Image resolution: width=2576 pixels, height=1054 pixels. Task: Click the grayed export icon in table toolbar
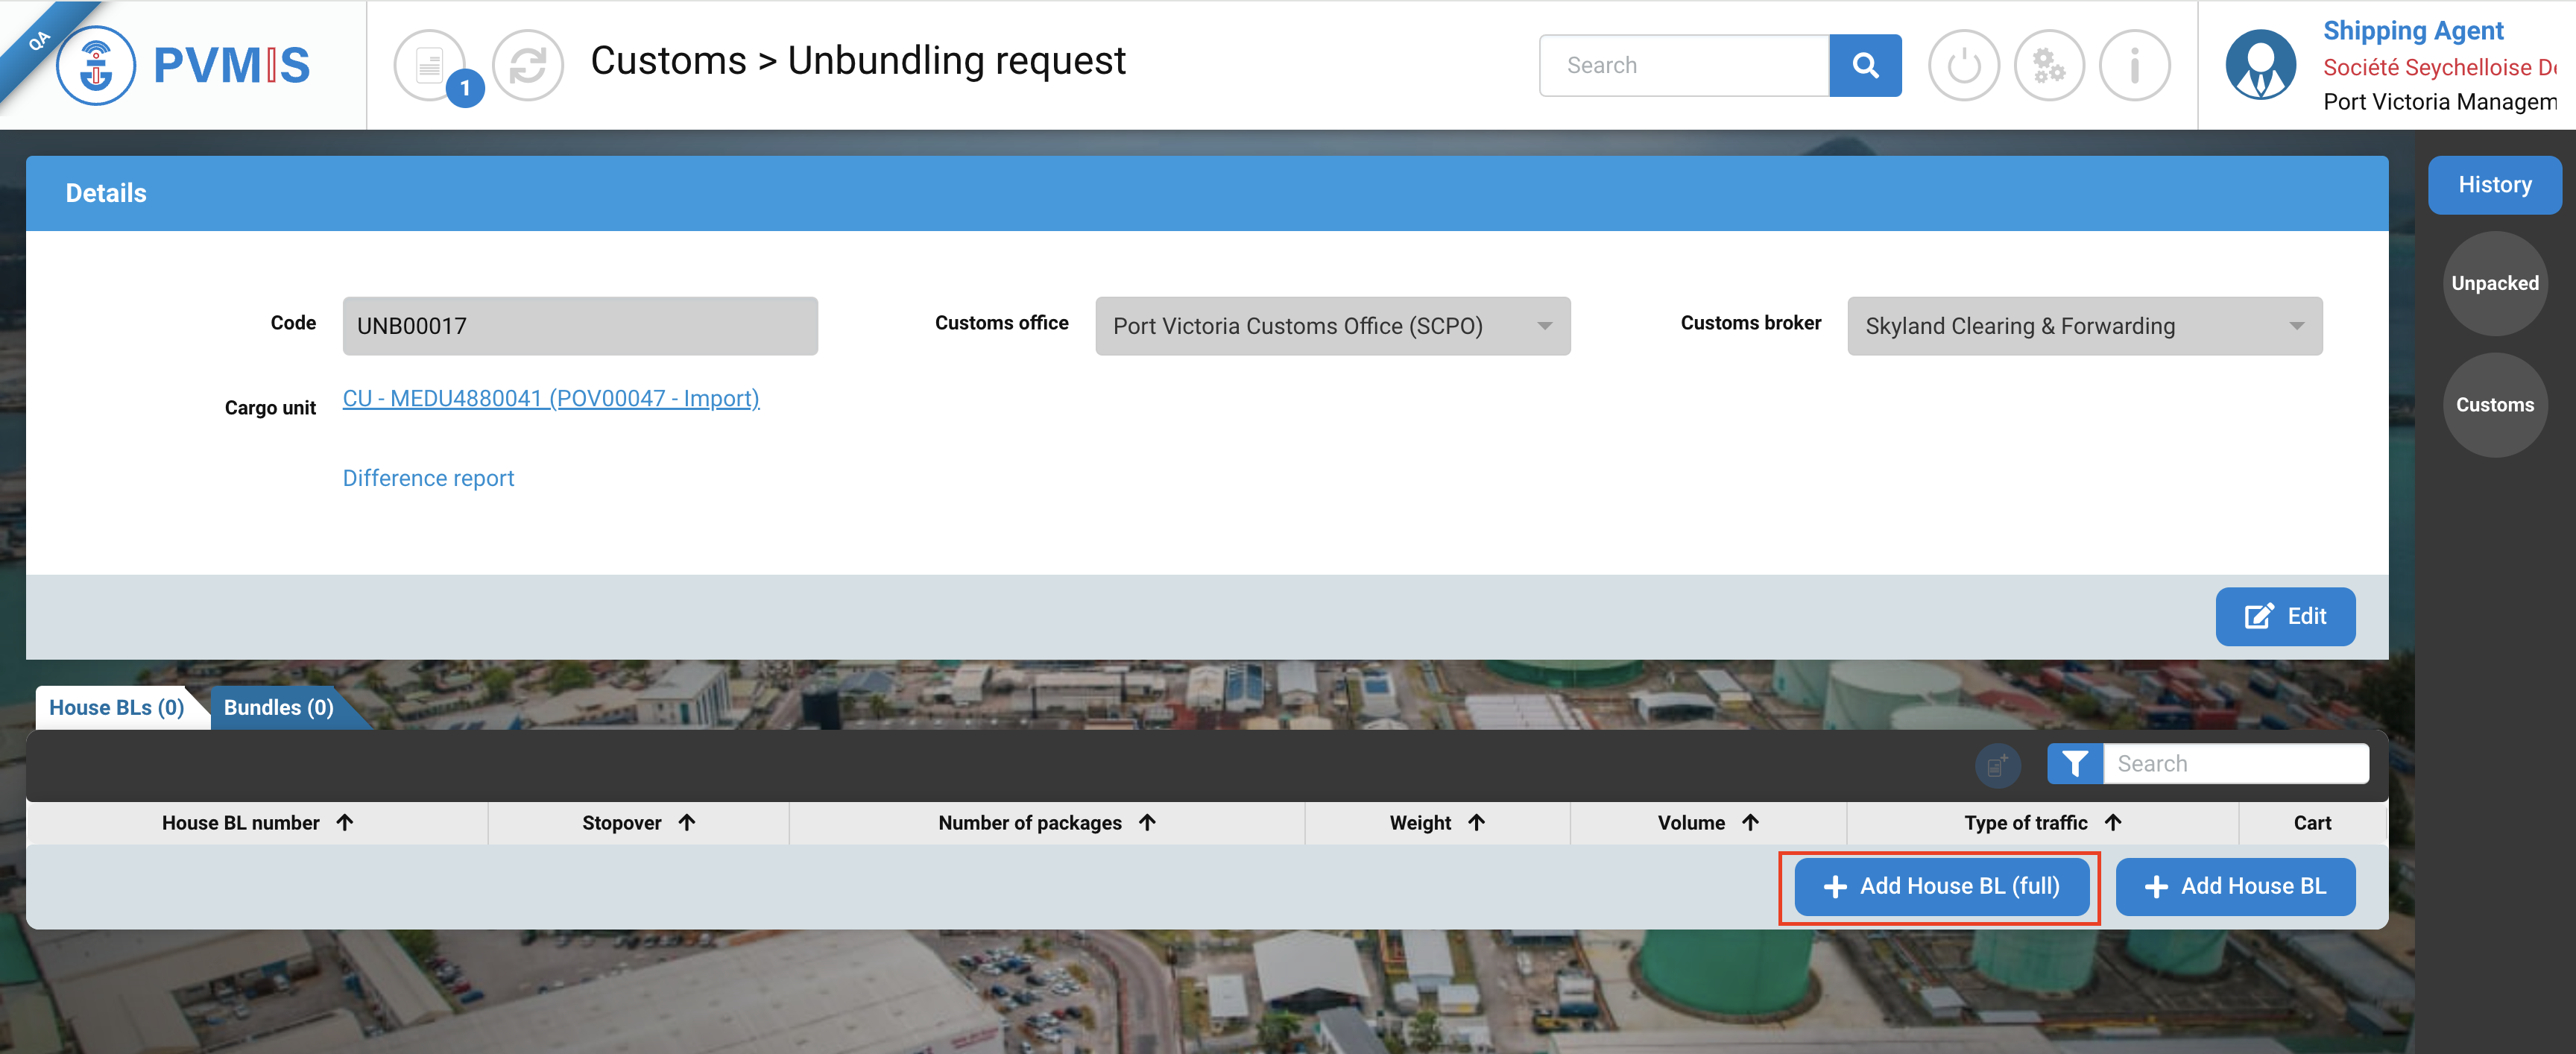click(x=1997, y=765)
